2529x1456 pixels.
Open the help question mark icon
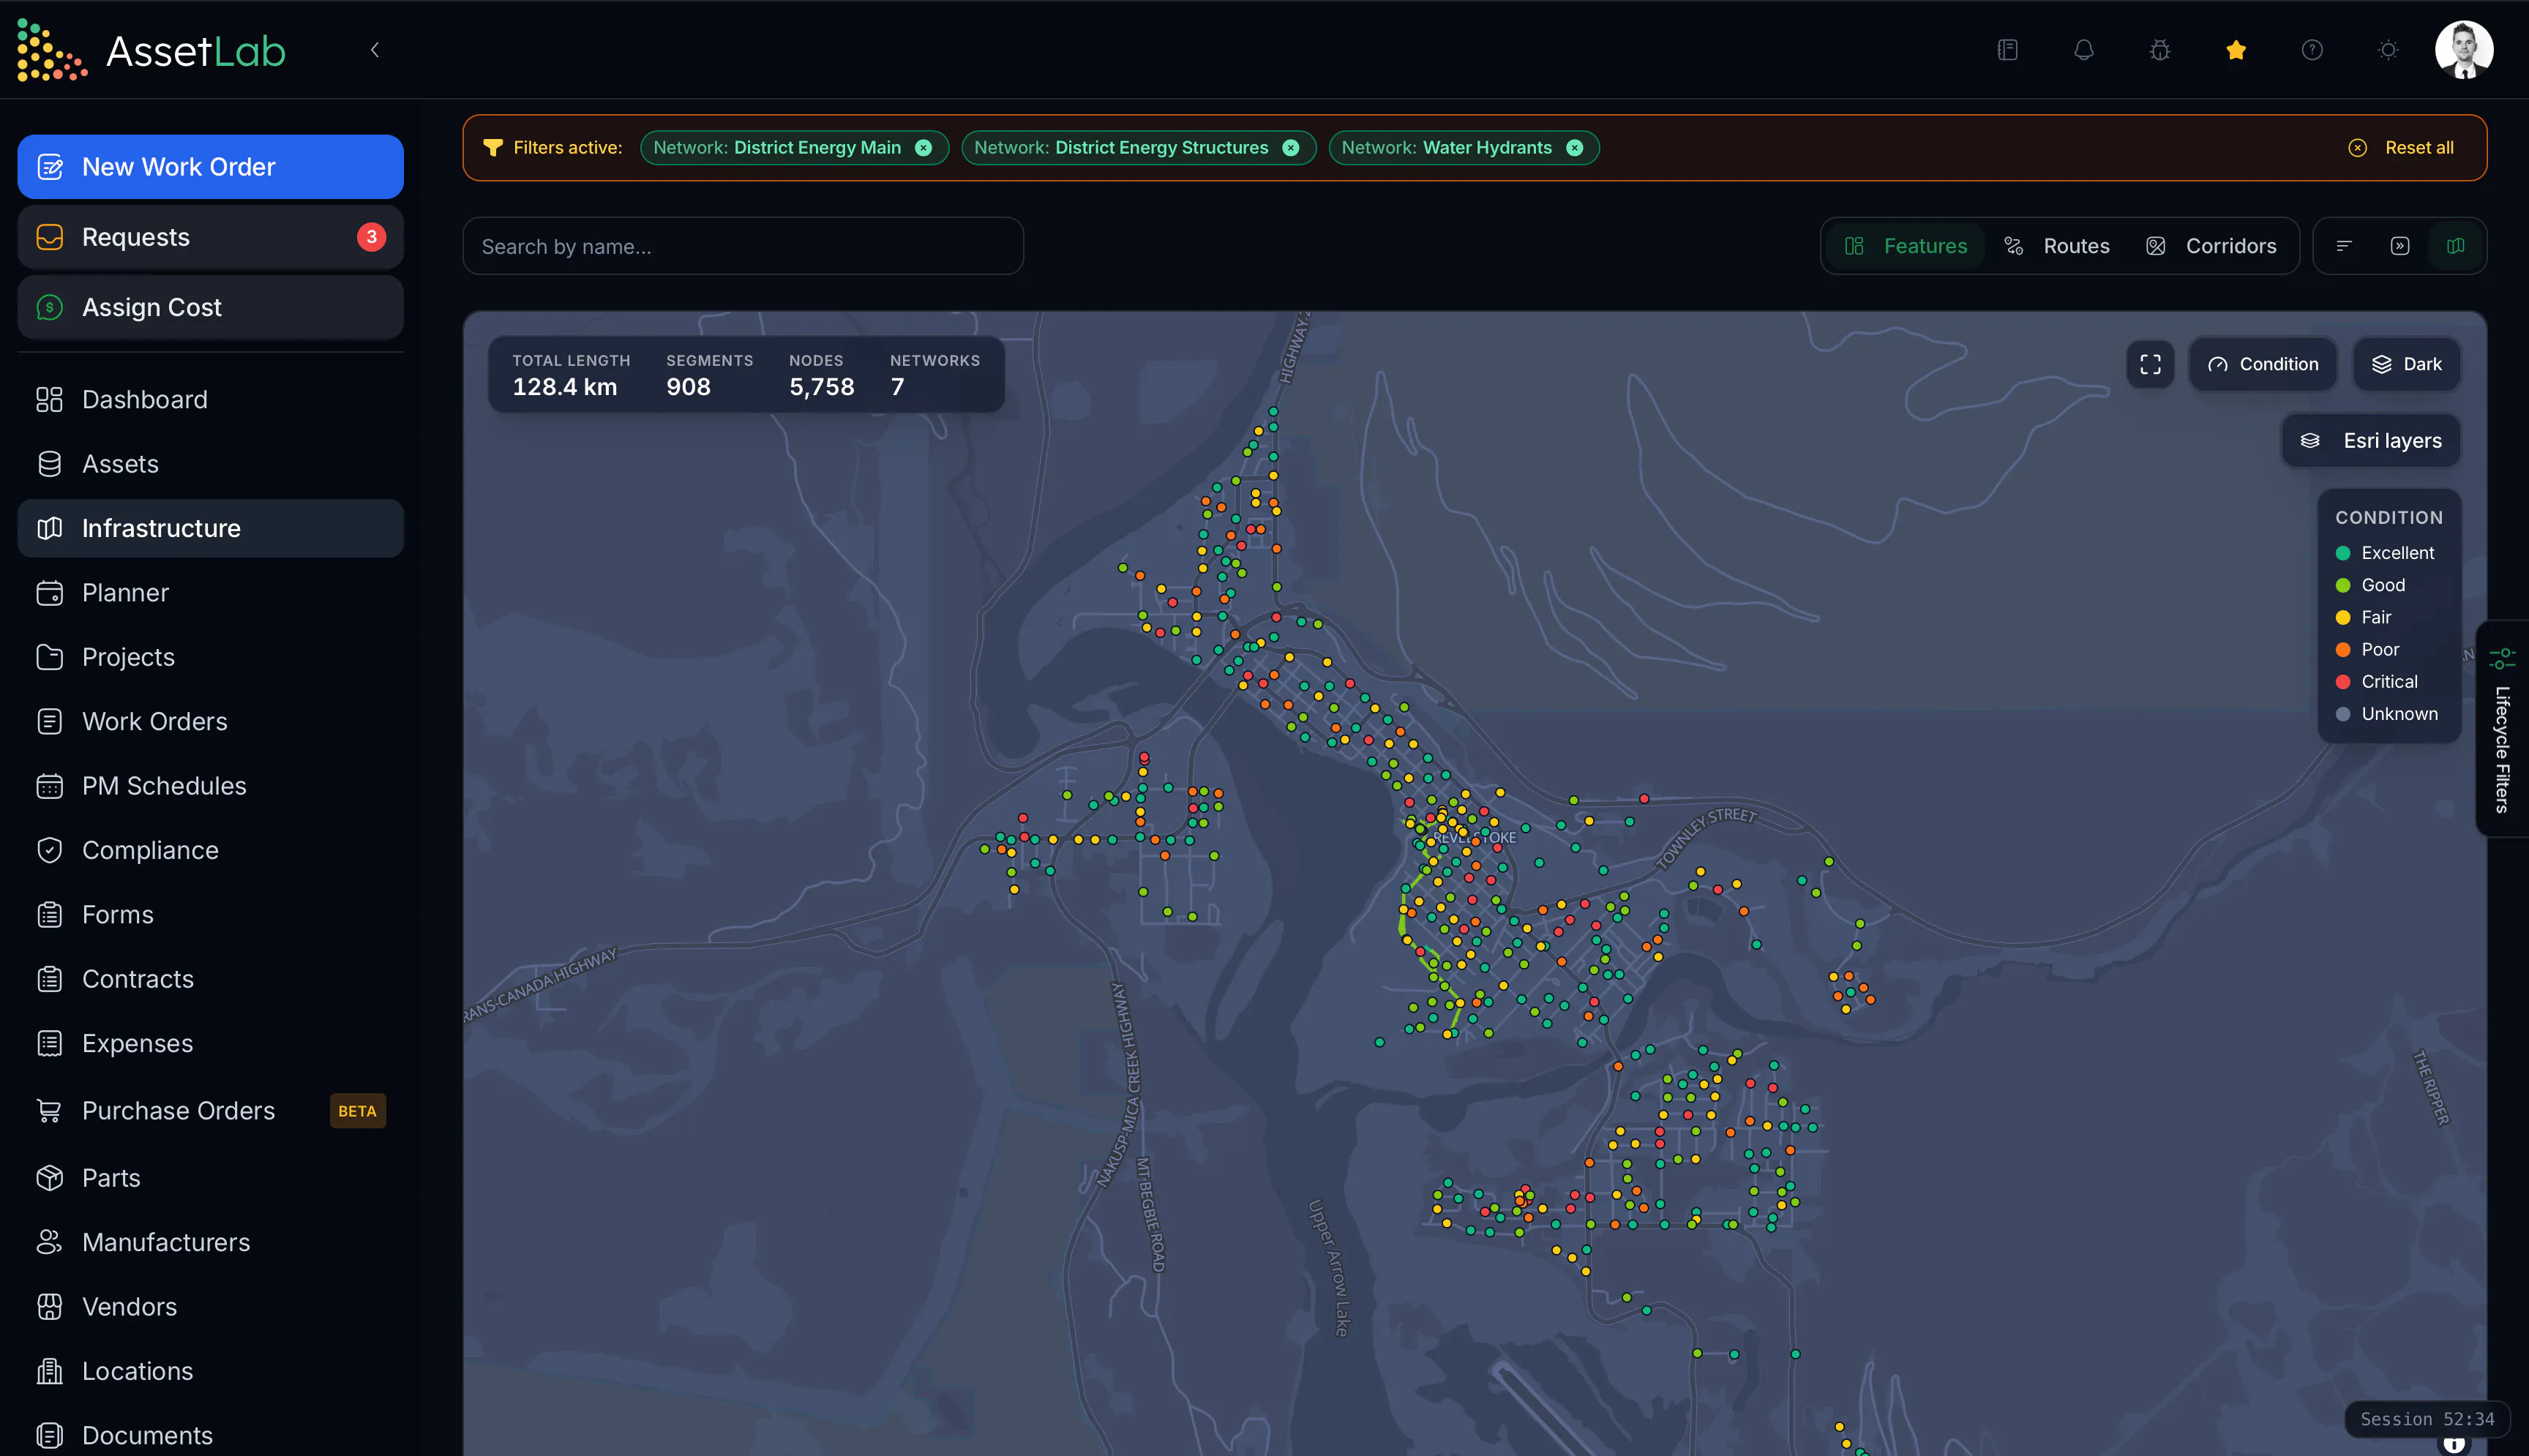tap(2312, 50)
